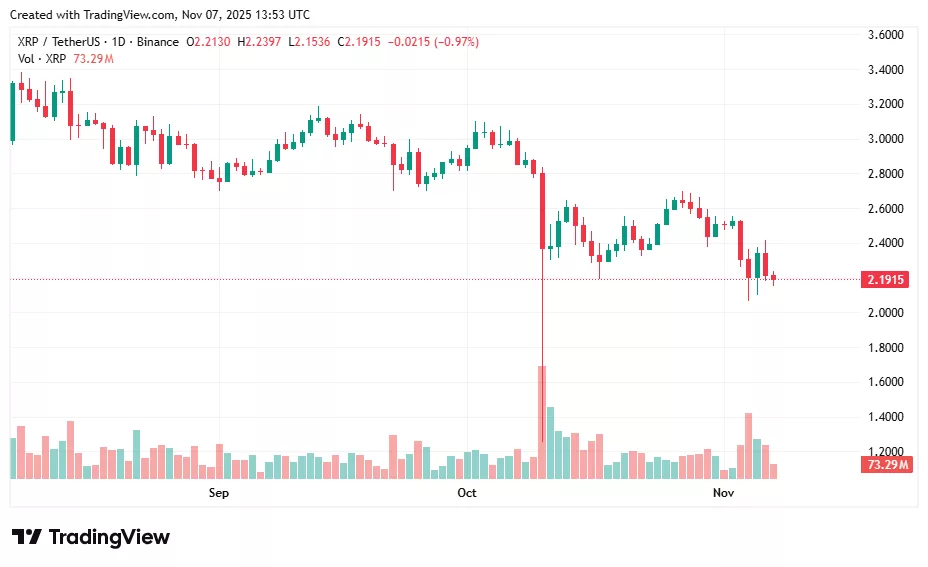Click the TradingView wordmark text
The height and width of the screenshot is (567, 928).
(x=109, y=537)
